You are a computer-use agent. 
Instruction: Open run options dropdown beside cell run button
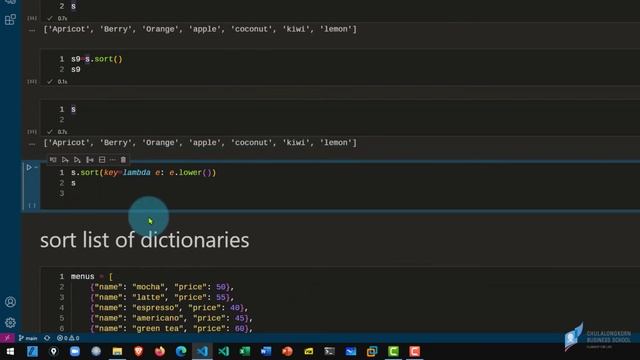pos(36,167)
